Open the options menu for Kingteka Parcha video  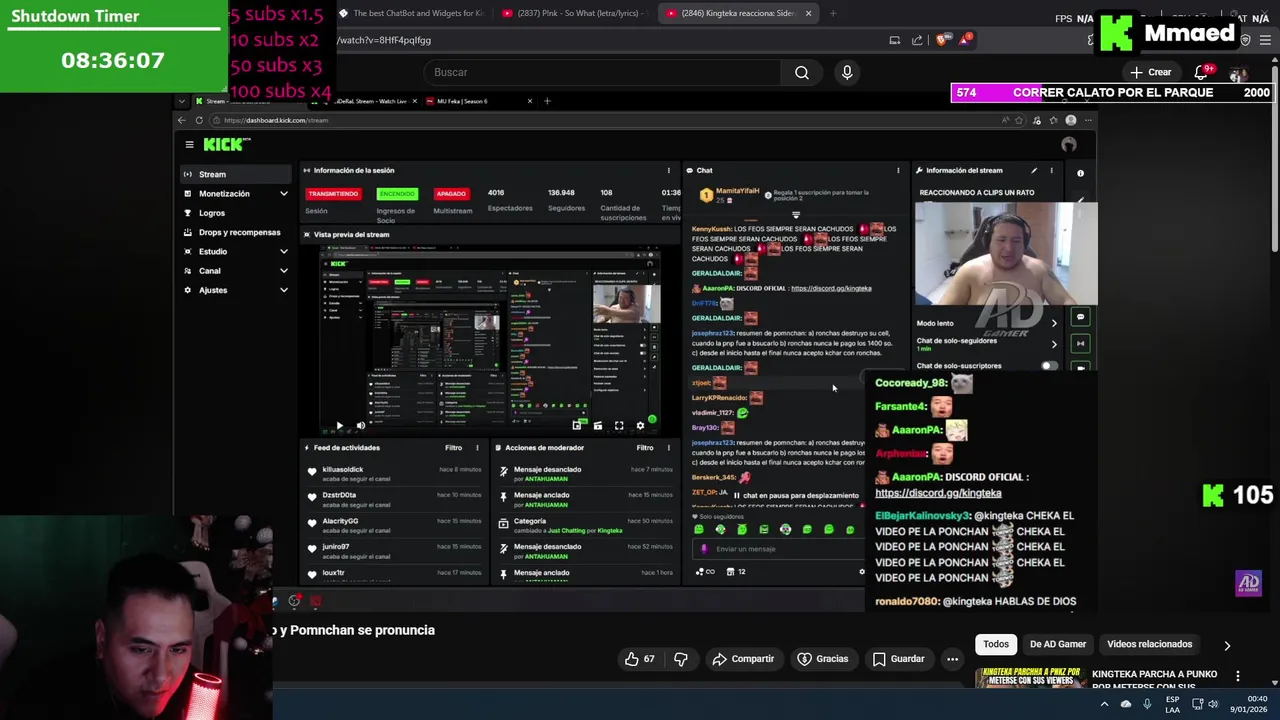pyautogui.click(x=1238, y=676)
